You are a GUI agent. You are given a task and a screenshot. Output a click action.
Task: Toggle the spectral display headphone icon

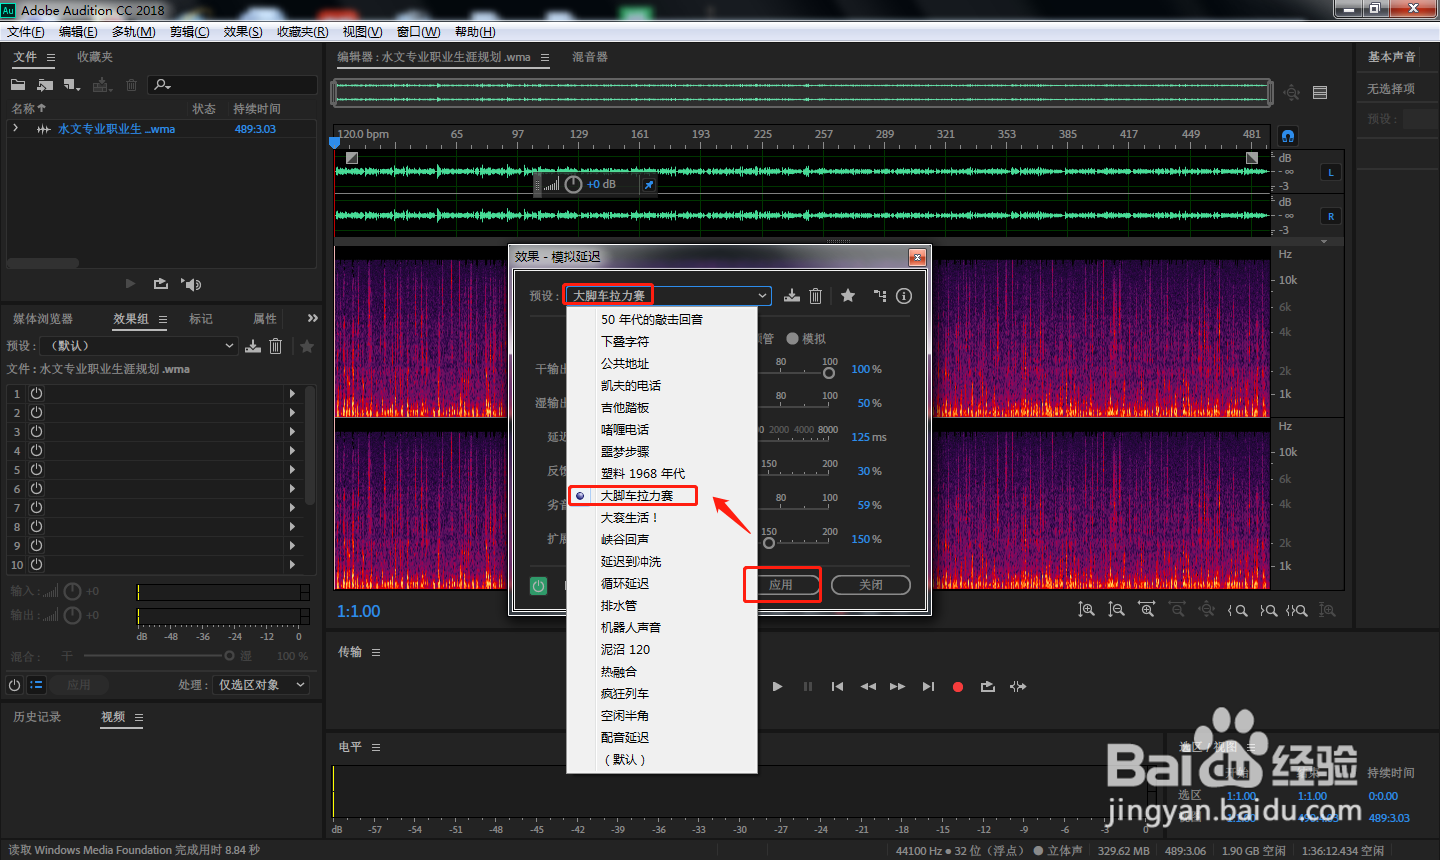point(1288,136)
